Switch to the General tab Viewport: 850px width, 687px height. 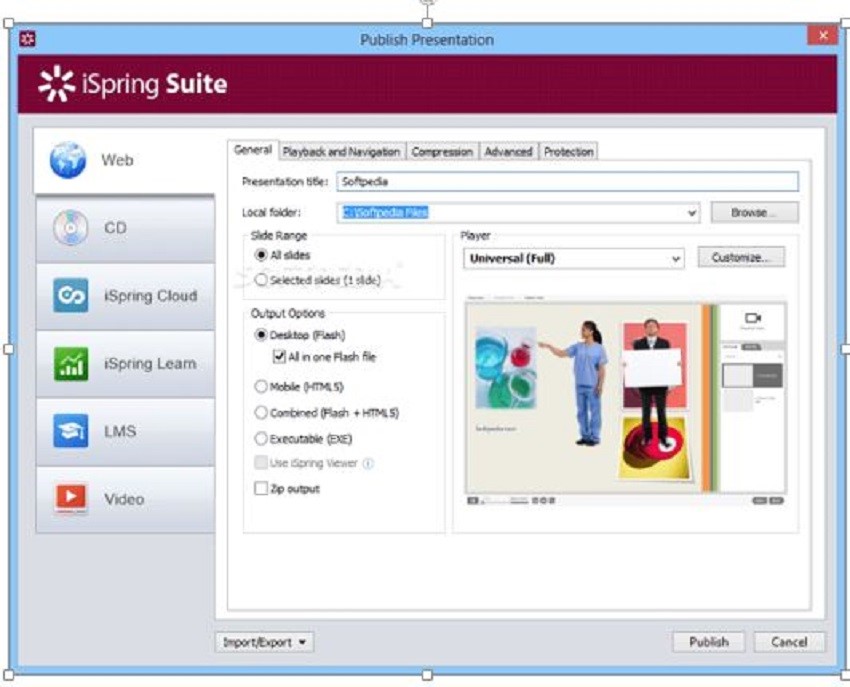pyautogui.click(x=253, y=150)
